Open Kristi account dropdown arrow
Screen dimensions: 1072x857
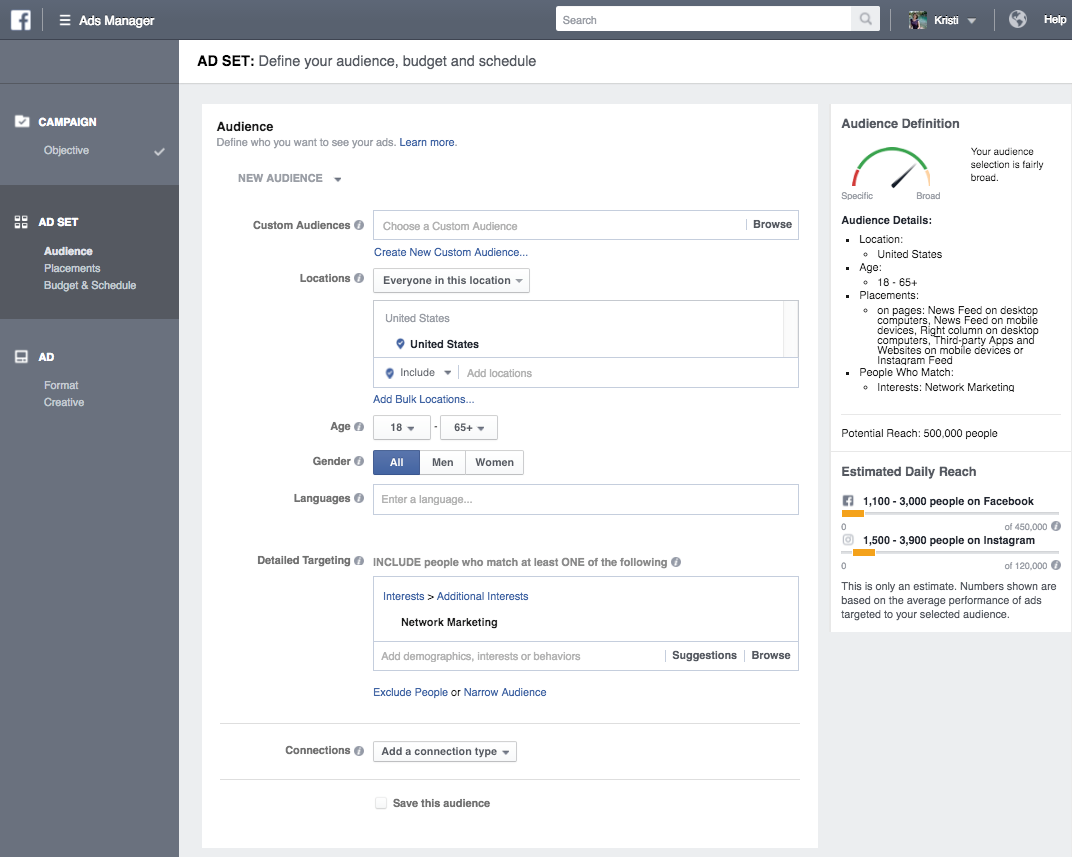click(x=972, y=21)
